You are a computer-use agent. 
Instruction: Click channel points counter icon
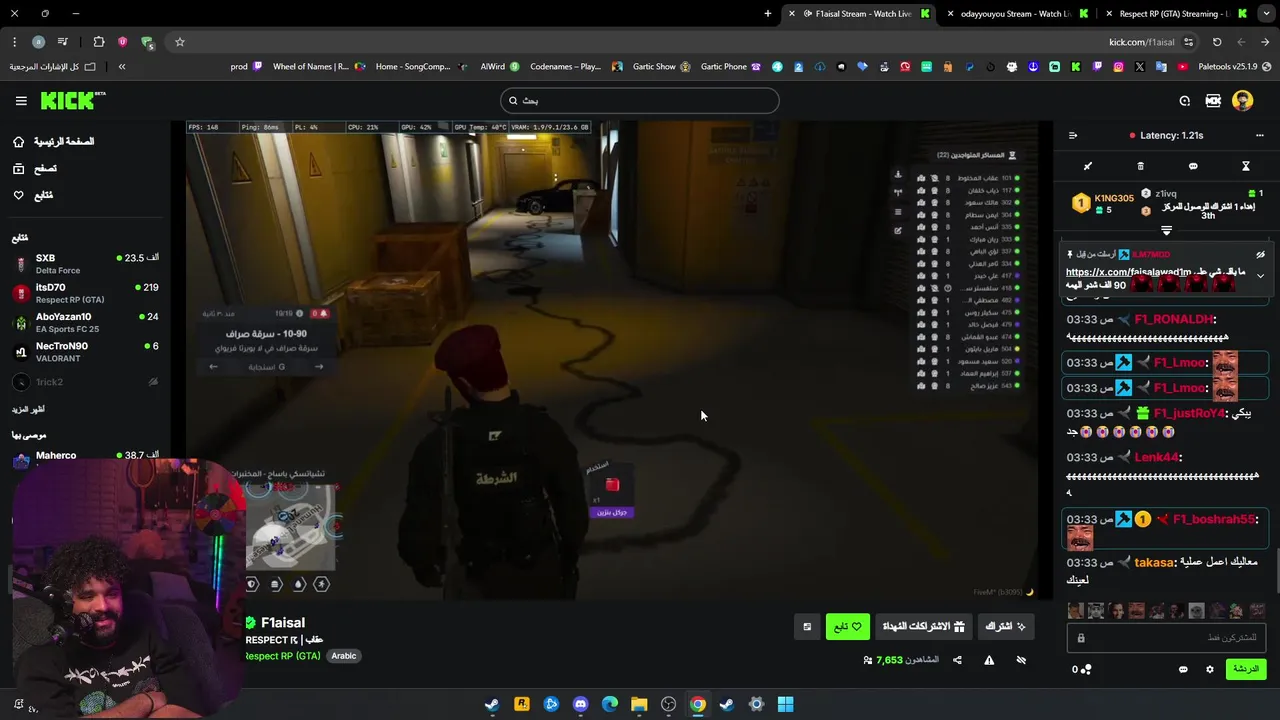pos(1082,669)
